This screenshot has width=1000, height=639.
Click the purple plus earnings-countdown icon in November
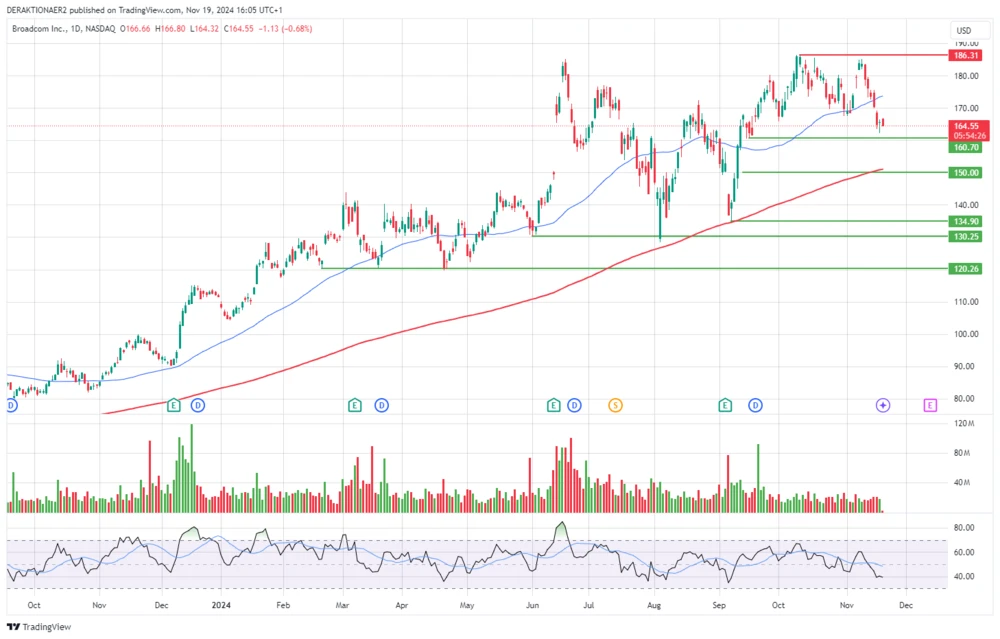882,405
